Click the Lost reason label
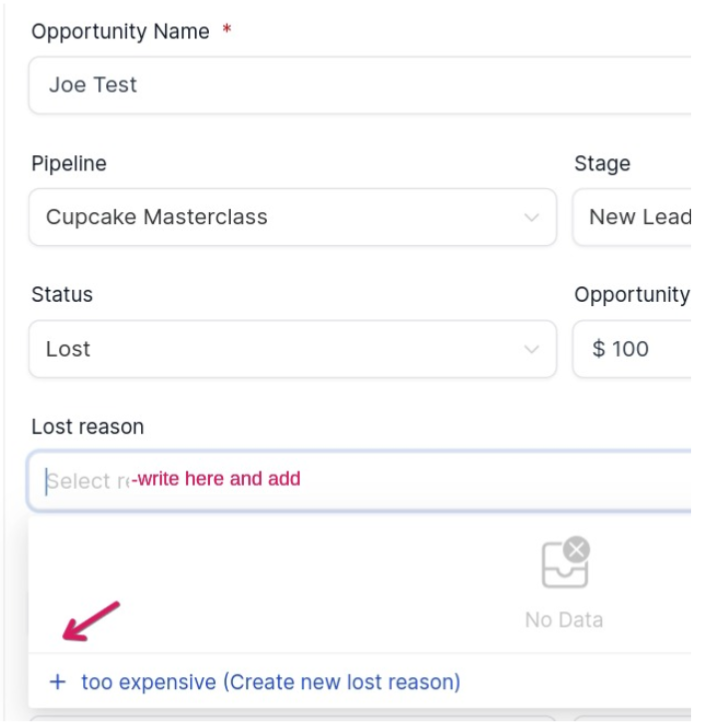 [88, 427]
